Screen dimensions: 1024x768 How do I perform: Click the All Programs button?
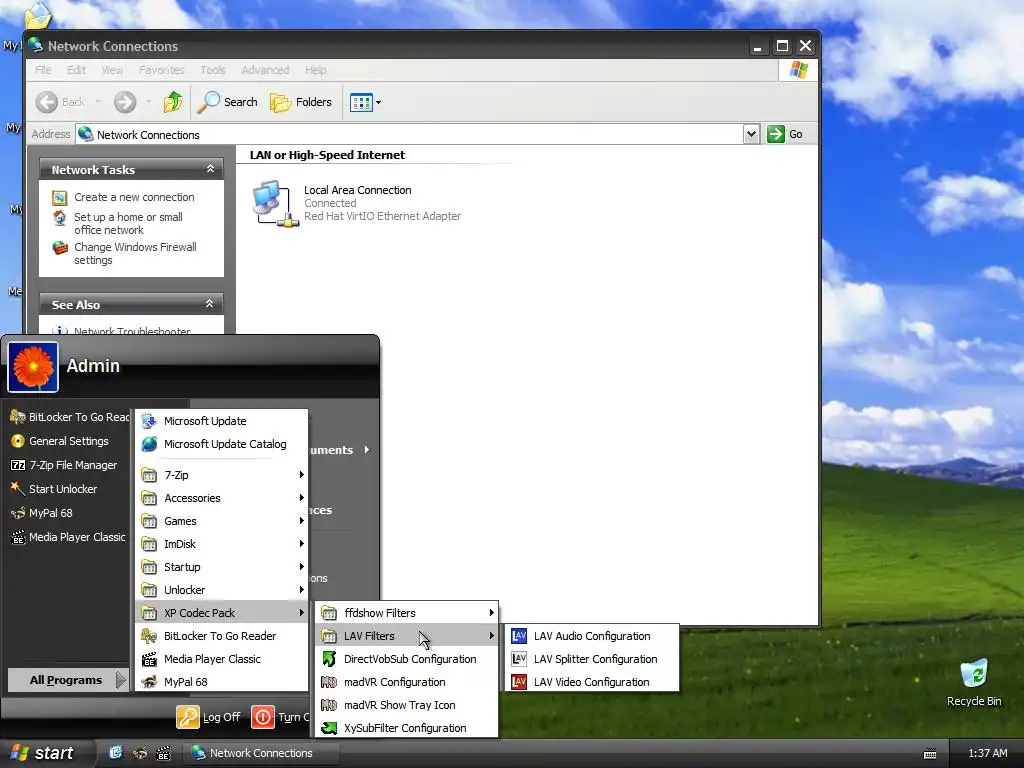point(67,680)
